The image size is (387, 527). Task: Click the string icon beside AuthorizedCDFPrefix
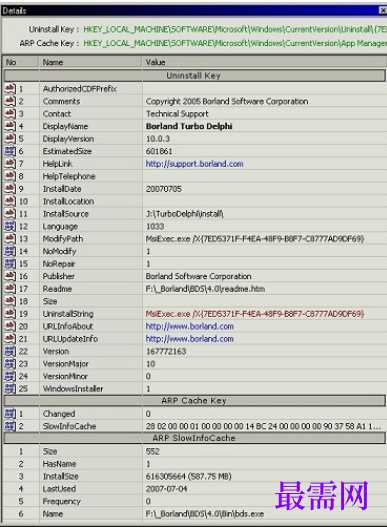pyautogui.click(x=10, y=89)
